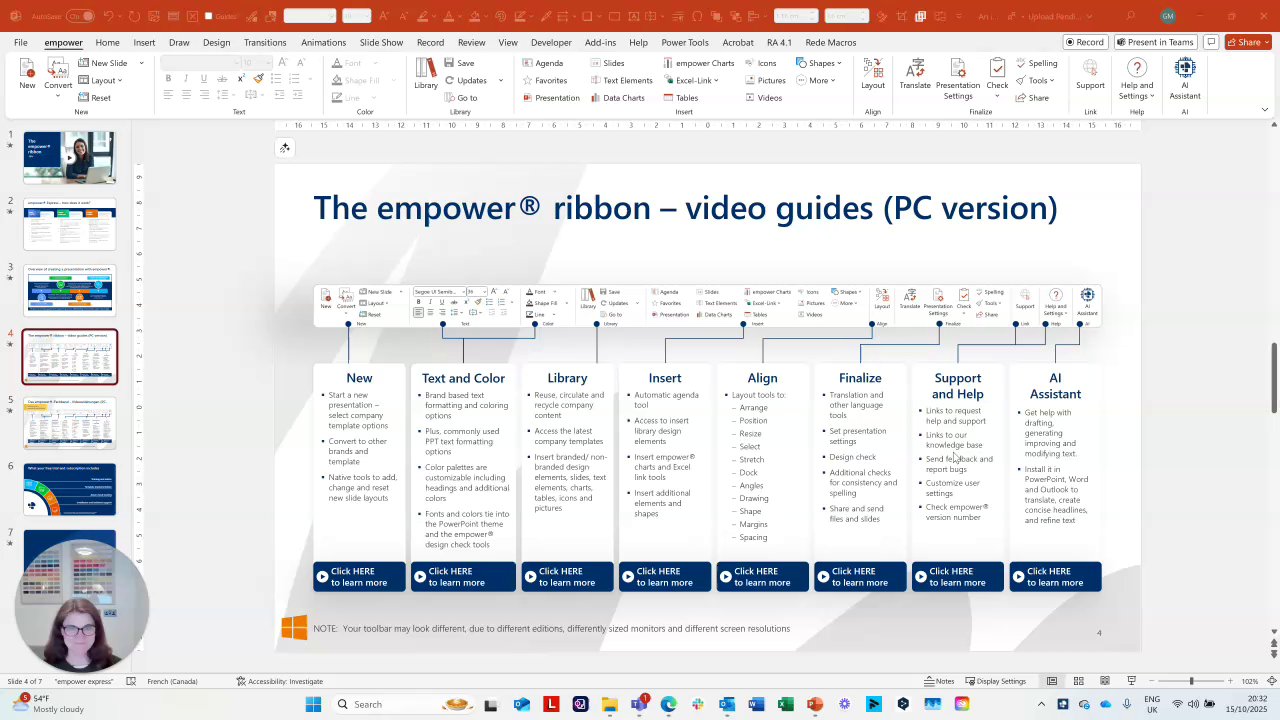
Task: Switch to the Home tab
Action: pyautogui.click(x=107, y=42)
